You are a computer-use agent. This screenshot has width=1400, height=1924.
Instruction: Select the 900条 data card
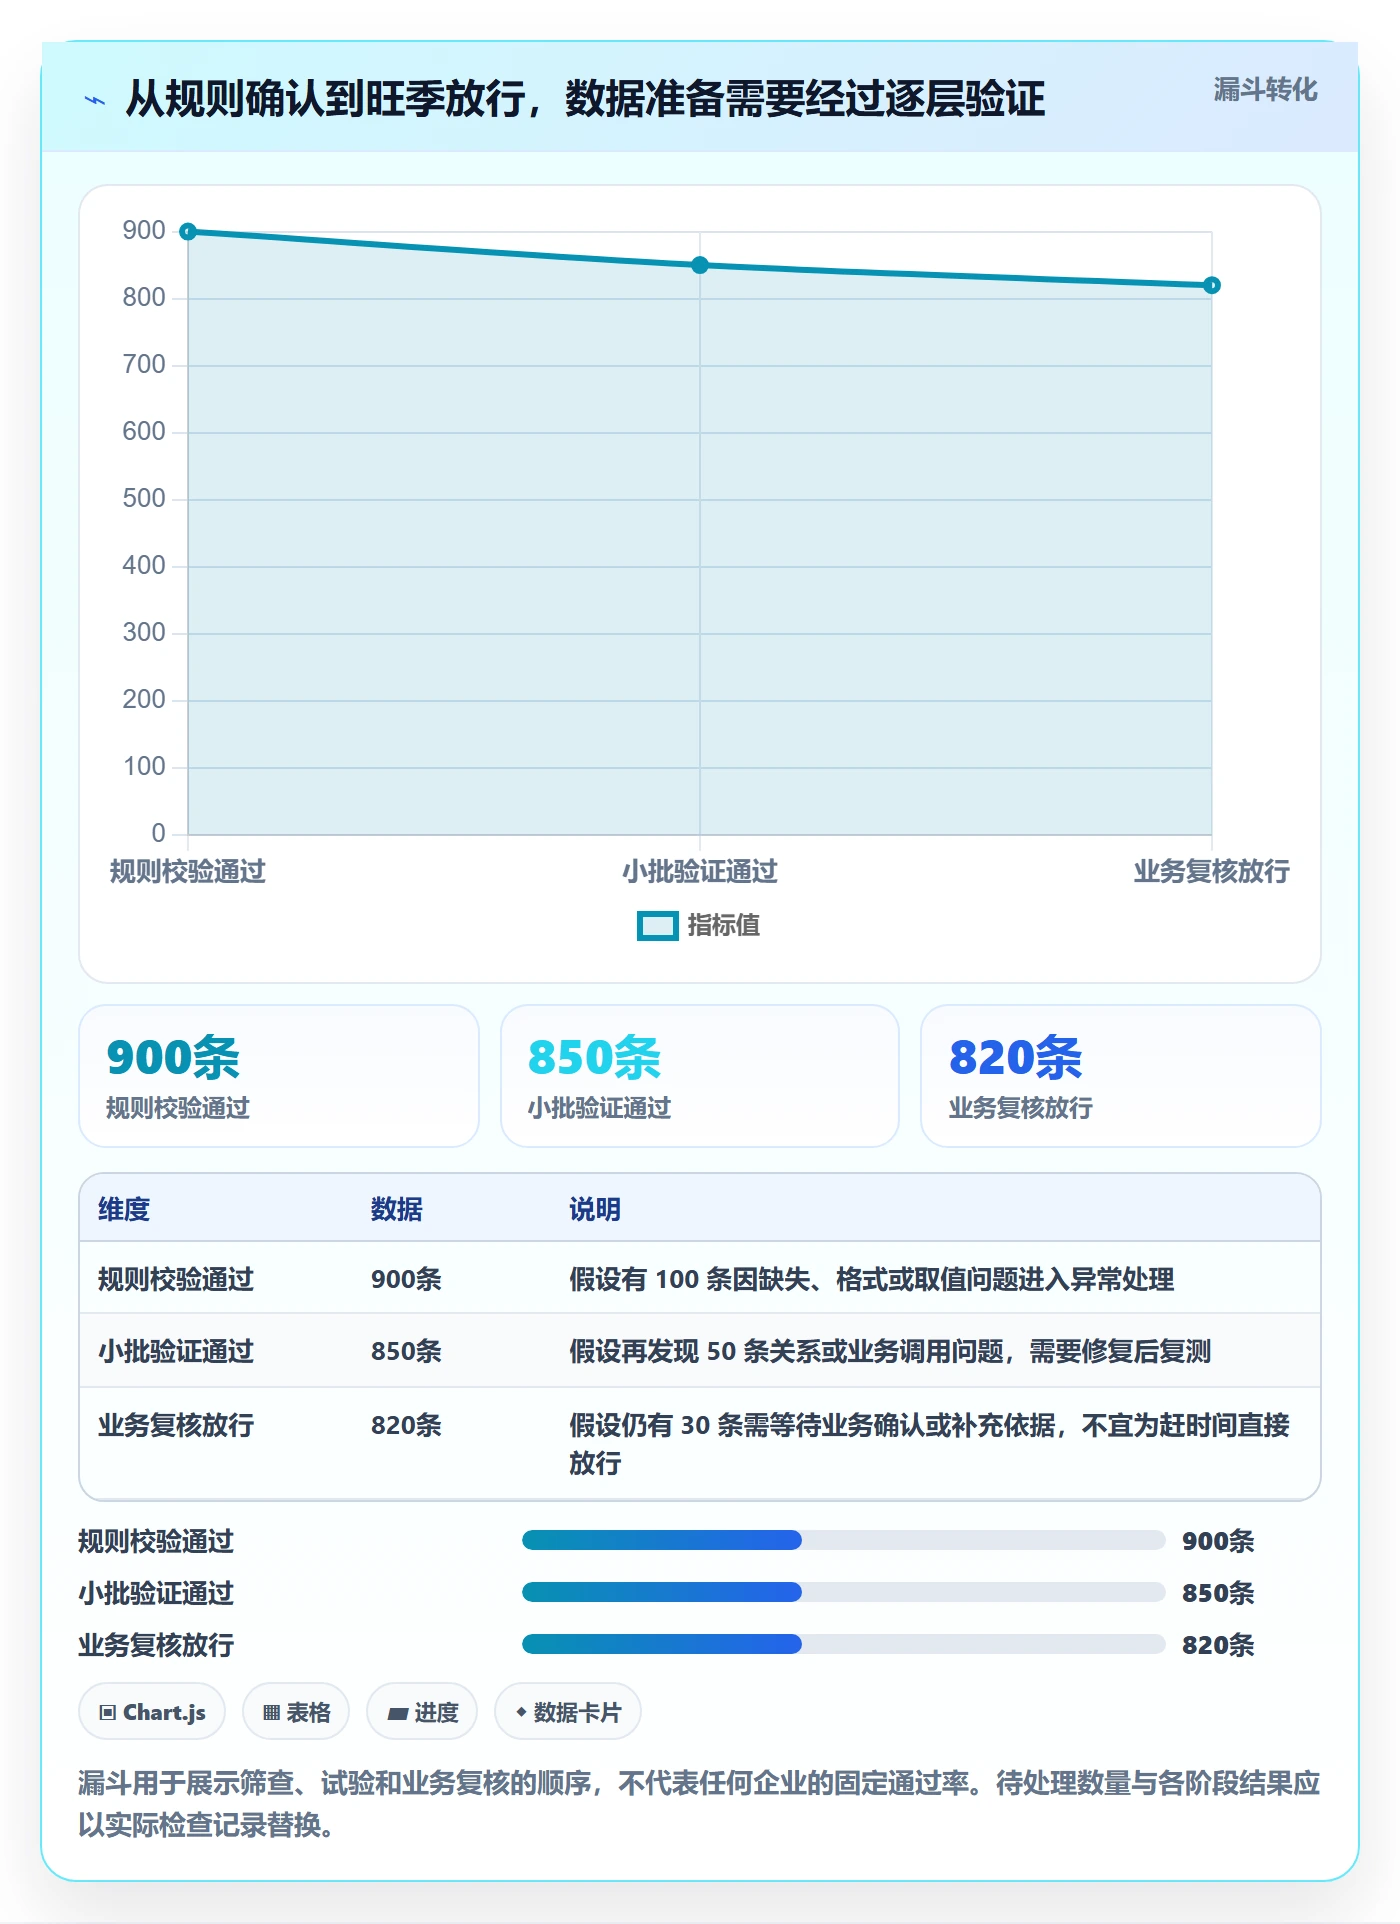pos(279,1076)
